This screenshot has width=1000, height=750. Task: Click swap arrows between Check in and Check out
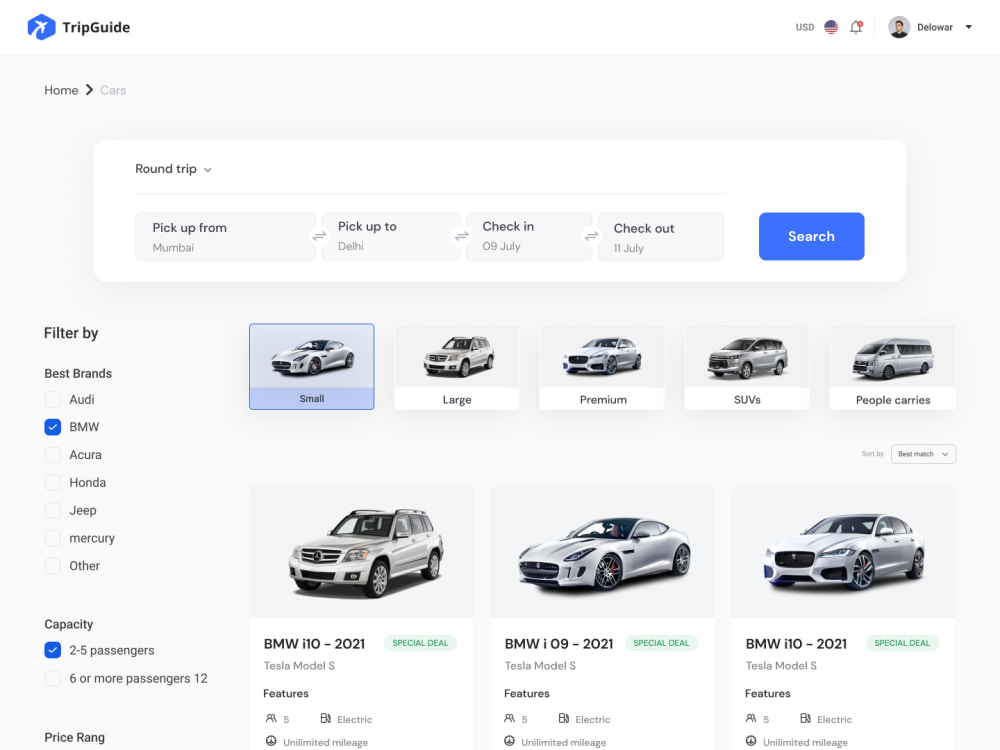point(592,236)
